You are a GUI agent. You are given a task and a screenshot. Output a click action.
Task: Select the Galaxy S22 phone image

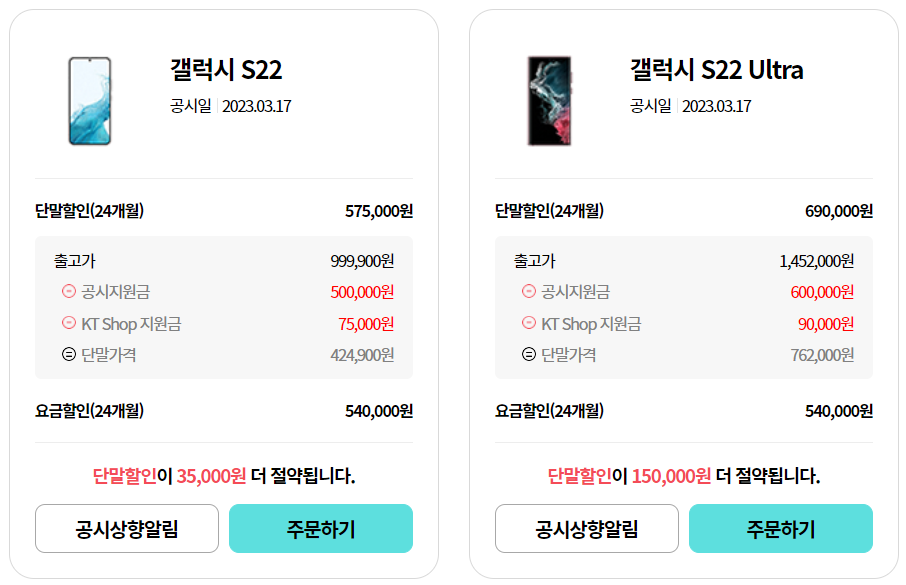point(90,100)
